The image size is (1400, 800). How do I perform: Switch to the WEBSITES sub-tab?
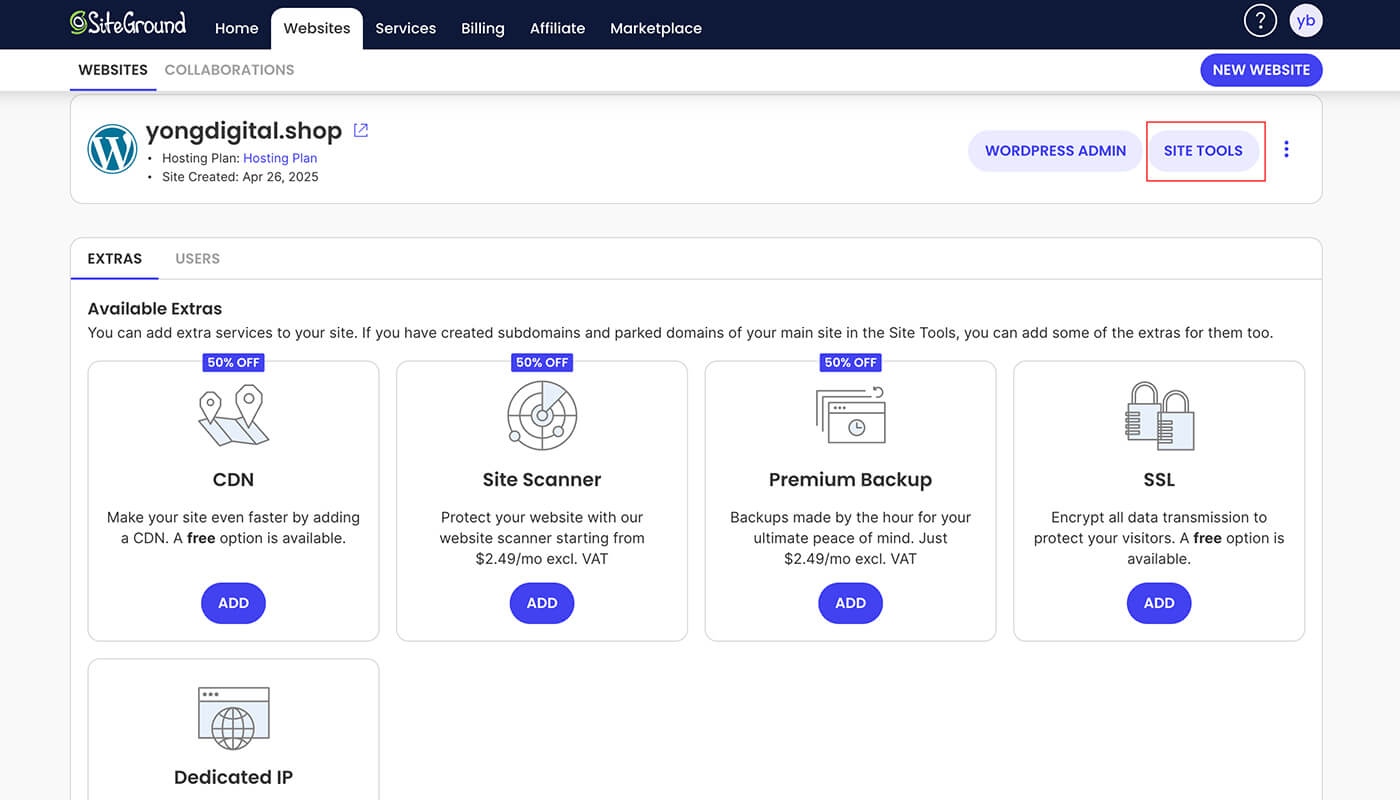coord(113,70)
